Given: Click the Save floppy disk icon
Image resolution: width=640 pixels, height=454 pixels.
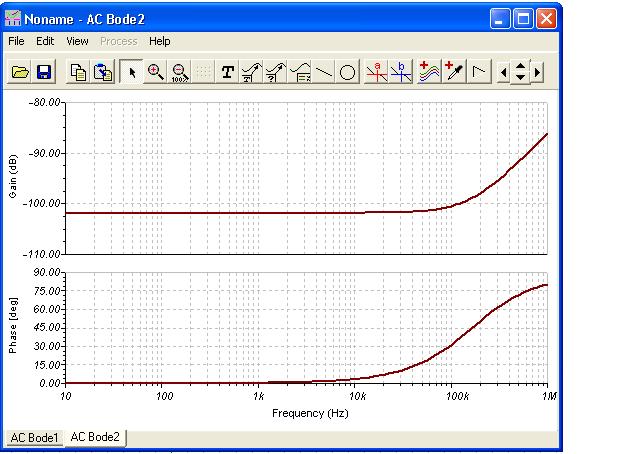Looking at the screenshot, I should click(44, 72).
